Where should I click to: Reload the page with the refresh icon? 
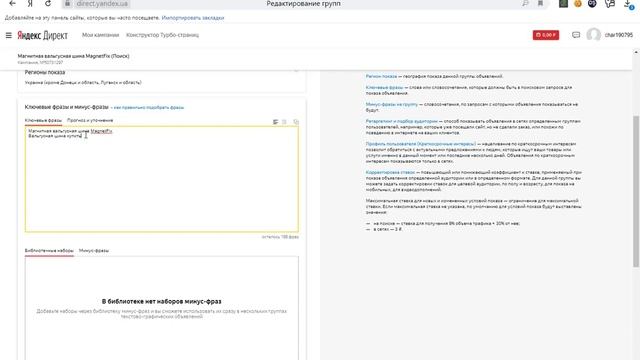pos(48,3)
